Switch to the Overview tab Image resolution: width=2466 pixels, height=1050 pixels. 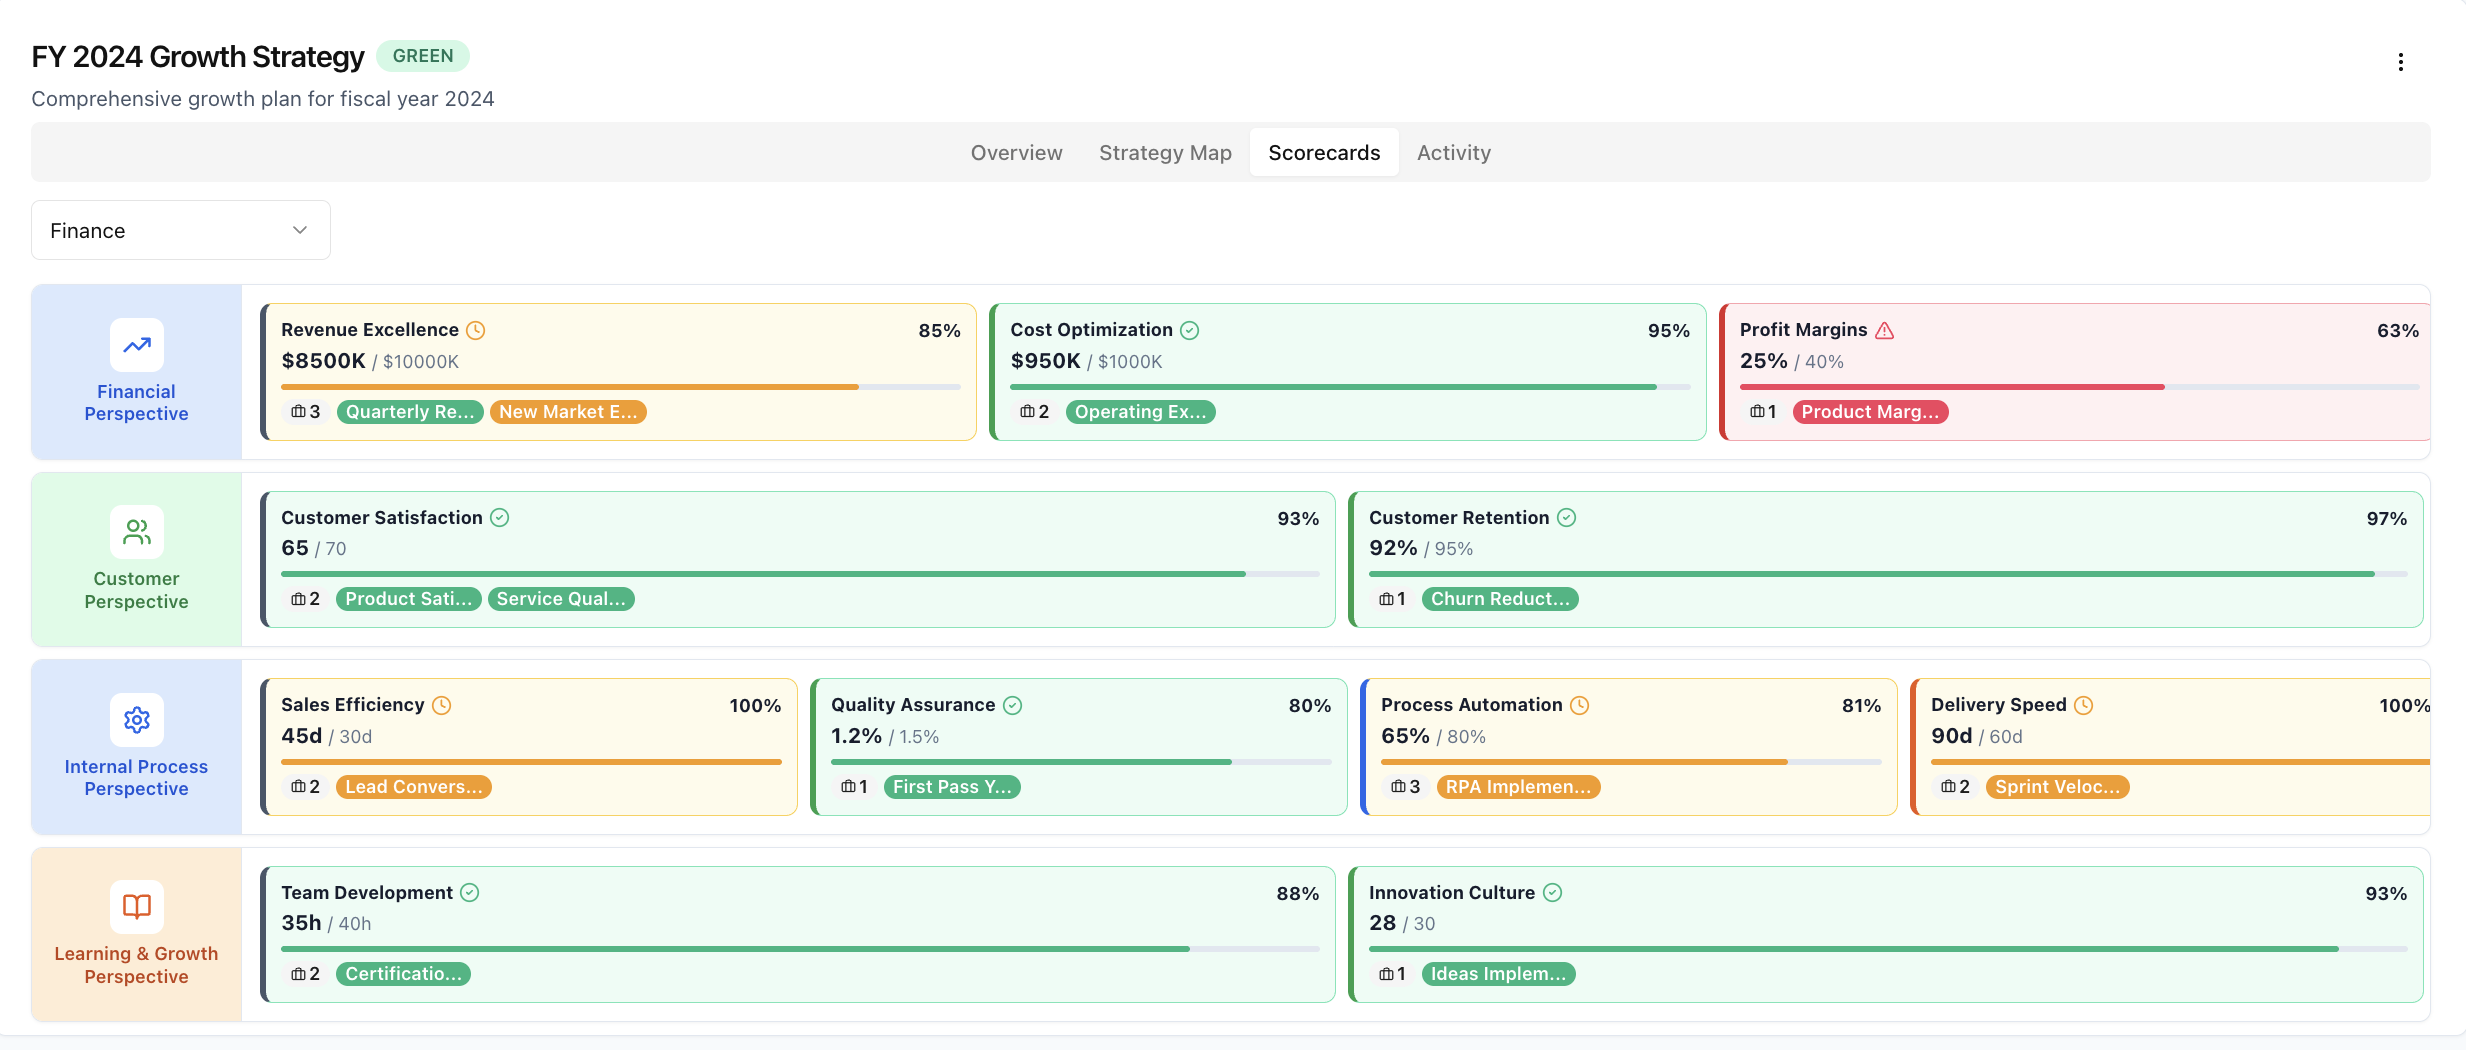tap(1016, 153)
